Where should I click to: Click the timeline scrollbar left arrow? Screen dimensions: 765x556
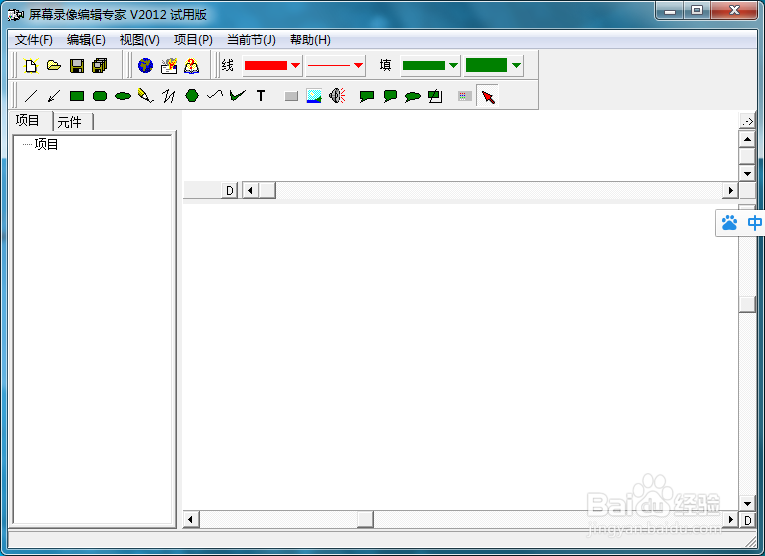point(250,190)
